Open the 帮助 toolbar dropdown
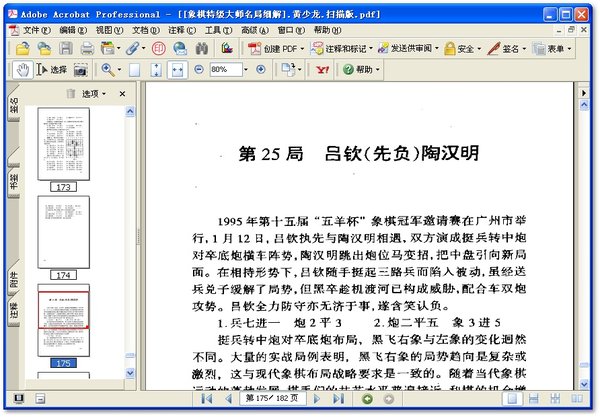Viewport: 600px width, 417px height. (361, 70)
